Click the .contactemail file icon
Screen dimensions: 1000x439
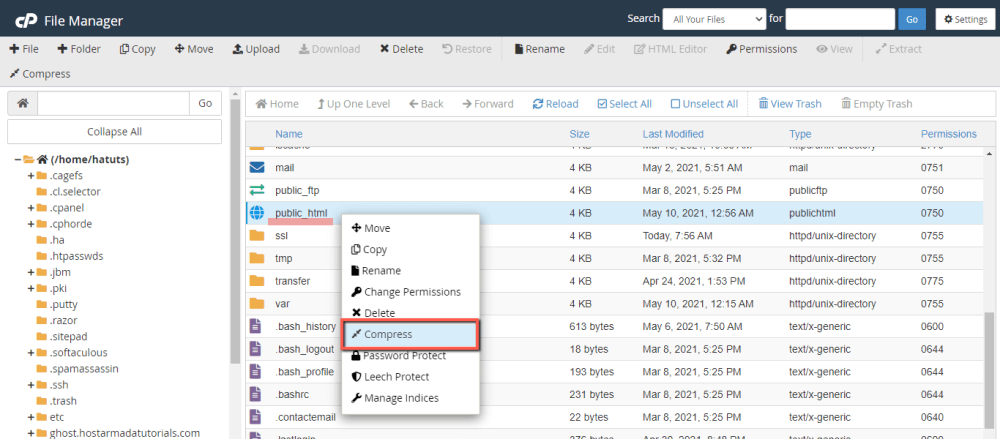[x=255, y=417]
